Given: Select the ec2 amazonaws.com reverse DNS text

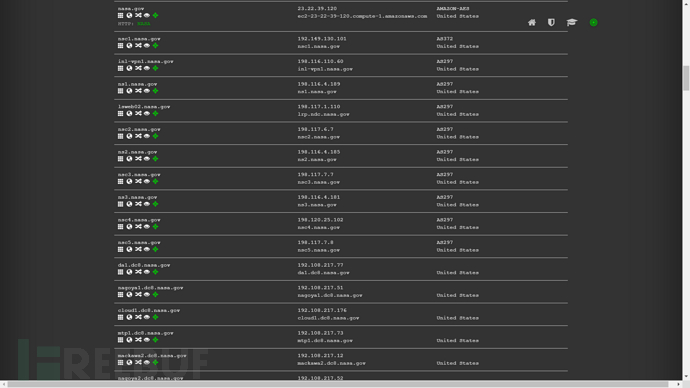Looking at the screenshot, I should coord(362,16).
